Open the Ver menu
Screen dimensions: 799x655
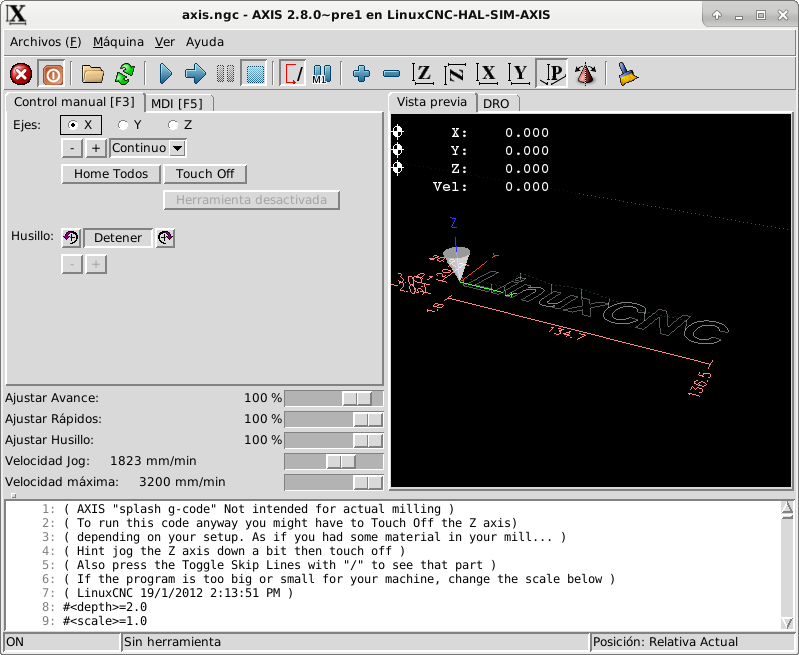tap(165, 42)
